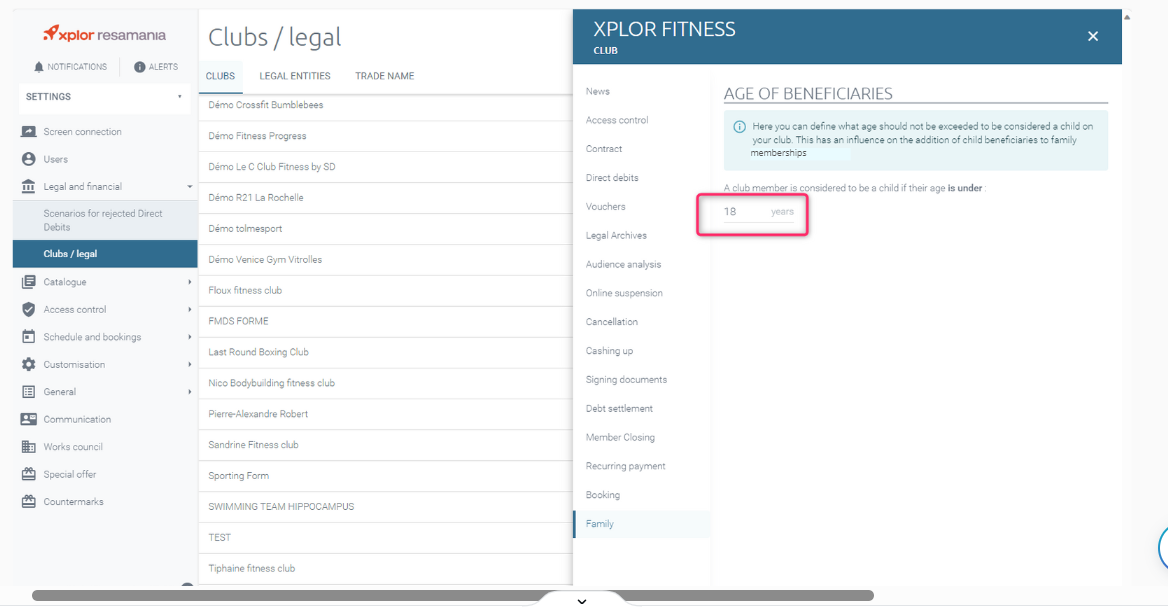Open News in club panel menu
This screenshot has height=609, width=1168.
coord(597,92)
